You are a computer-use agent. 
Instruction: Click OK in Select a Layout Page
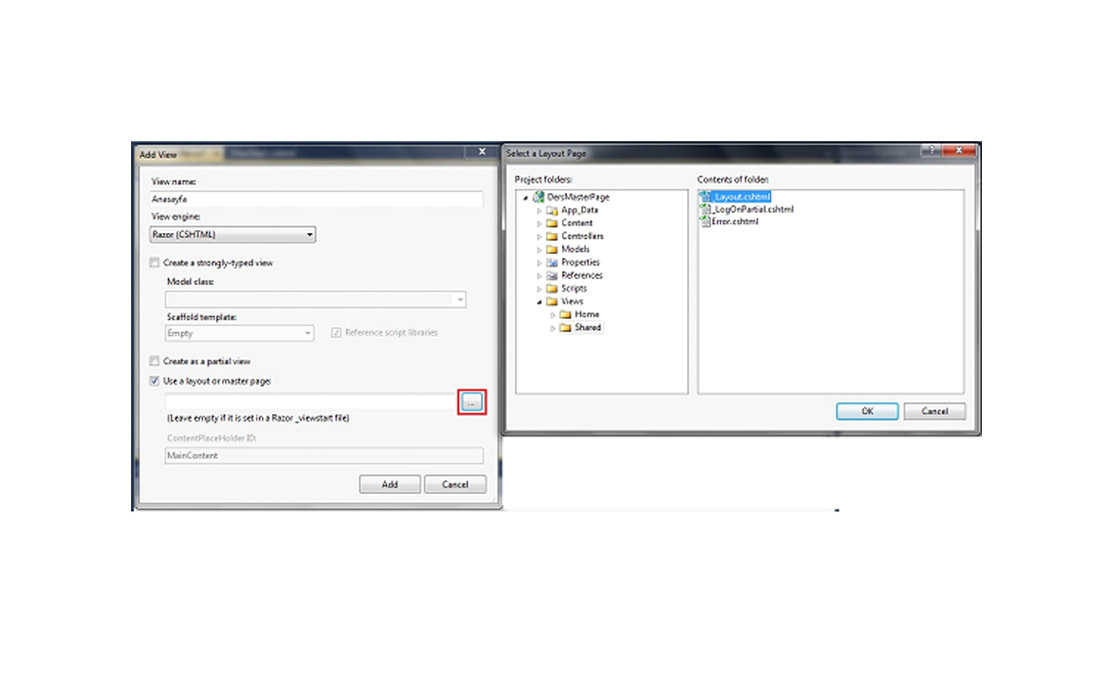pyautogui.click(x=866, y=411)
